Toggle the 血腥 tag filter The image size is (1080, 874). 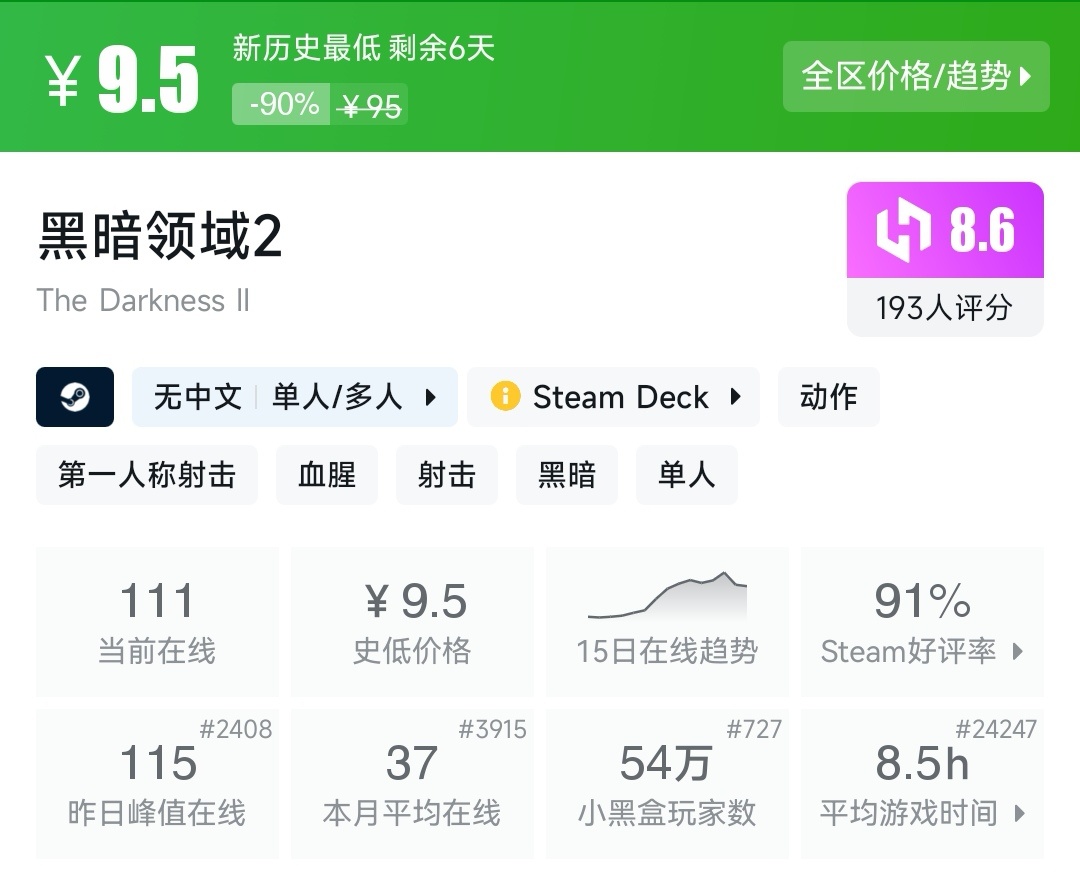pyautogui.click(x=327, y=475)
